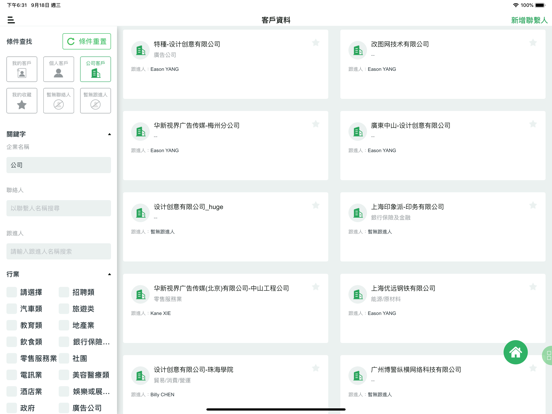The height and width of the screenshot is (414, 552).
Task: Check the 酒店業 industry checkbox
Action: point(12,391)
